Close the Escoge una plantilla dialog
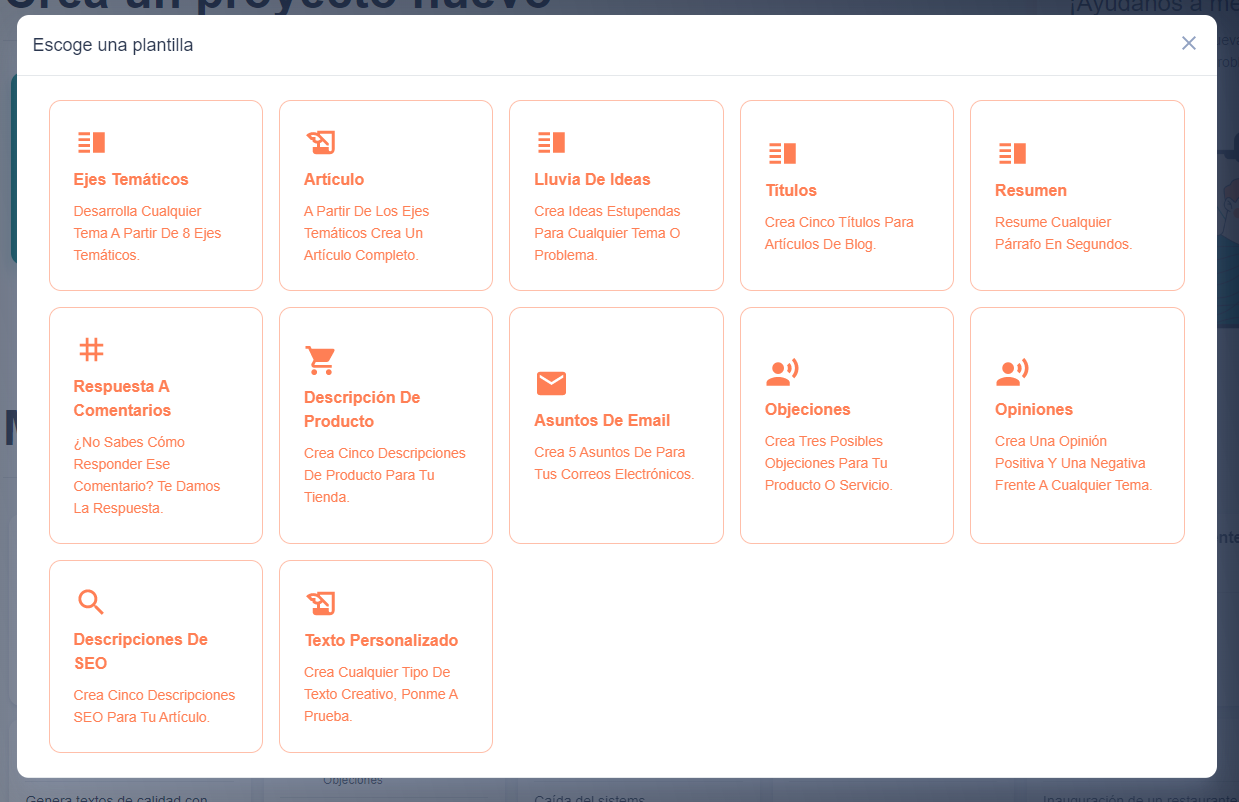The image size is (1239, 802). (1189, 43)
